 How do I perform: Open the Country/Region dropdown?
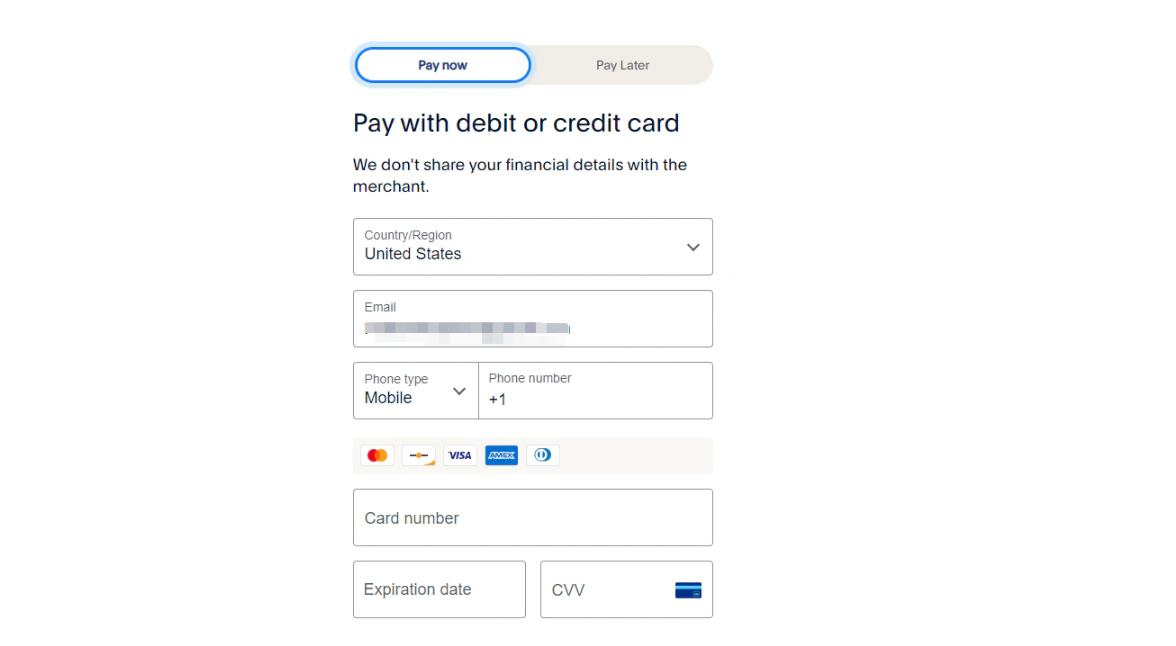click(532, 247)
